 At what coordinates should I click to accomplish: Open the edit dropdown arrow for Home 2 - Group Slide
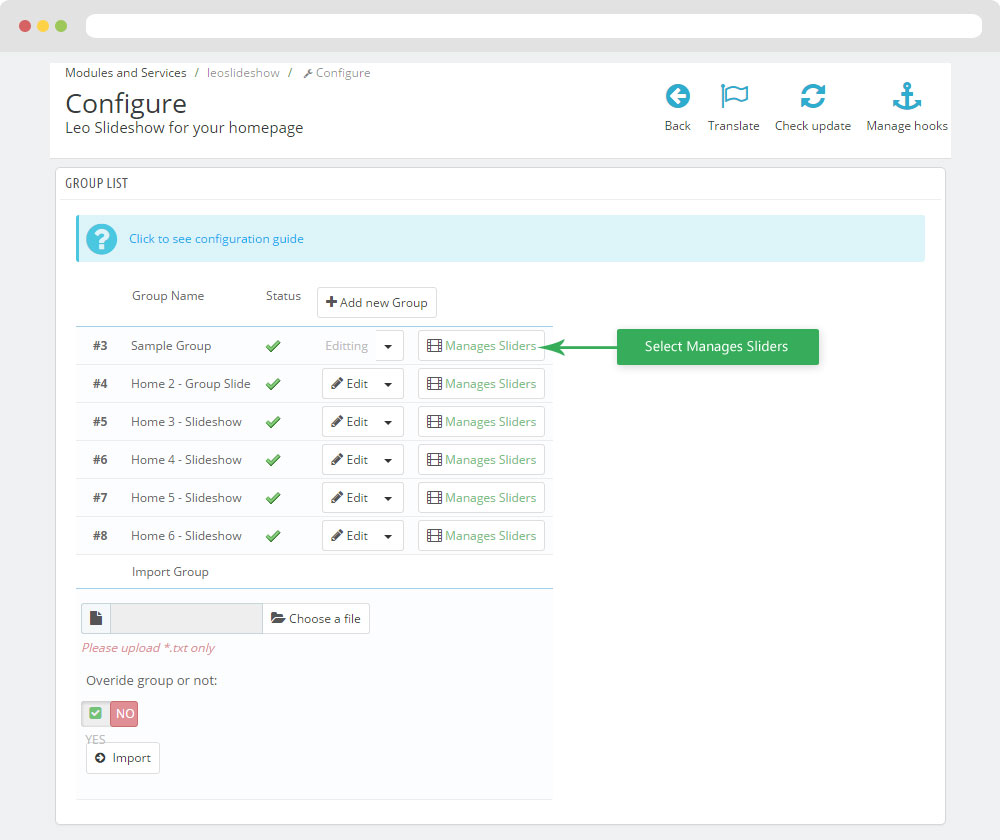pos(388,385)
